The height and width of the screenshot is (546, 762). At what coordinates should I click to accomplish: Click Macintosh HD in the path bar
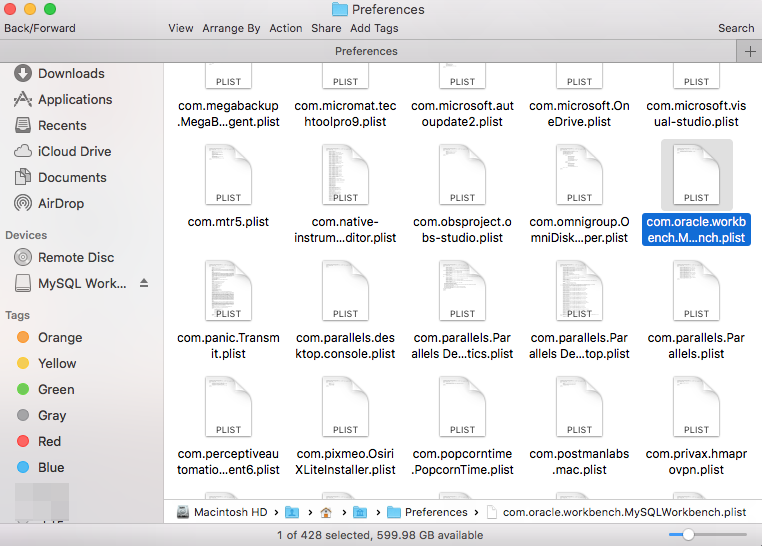coord(232,512)
